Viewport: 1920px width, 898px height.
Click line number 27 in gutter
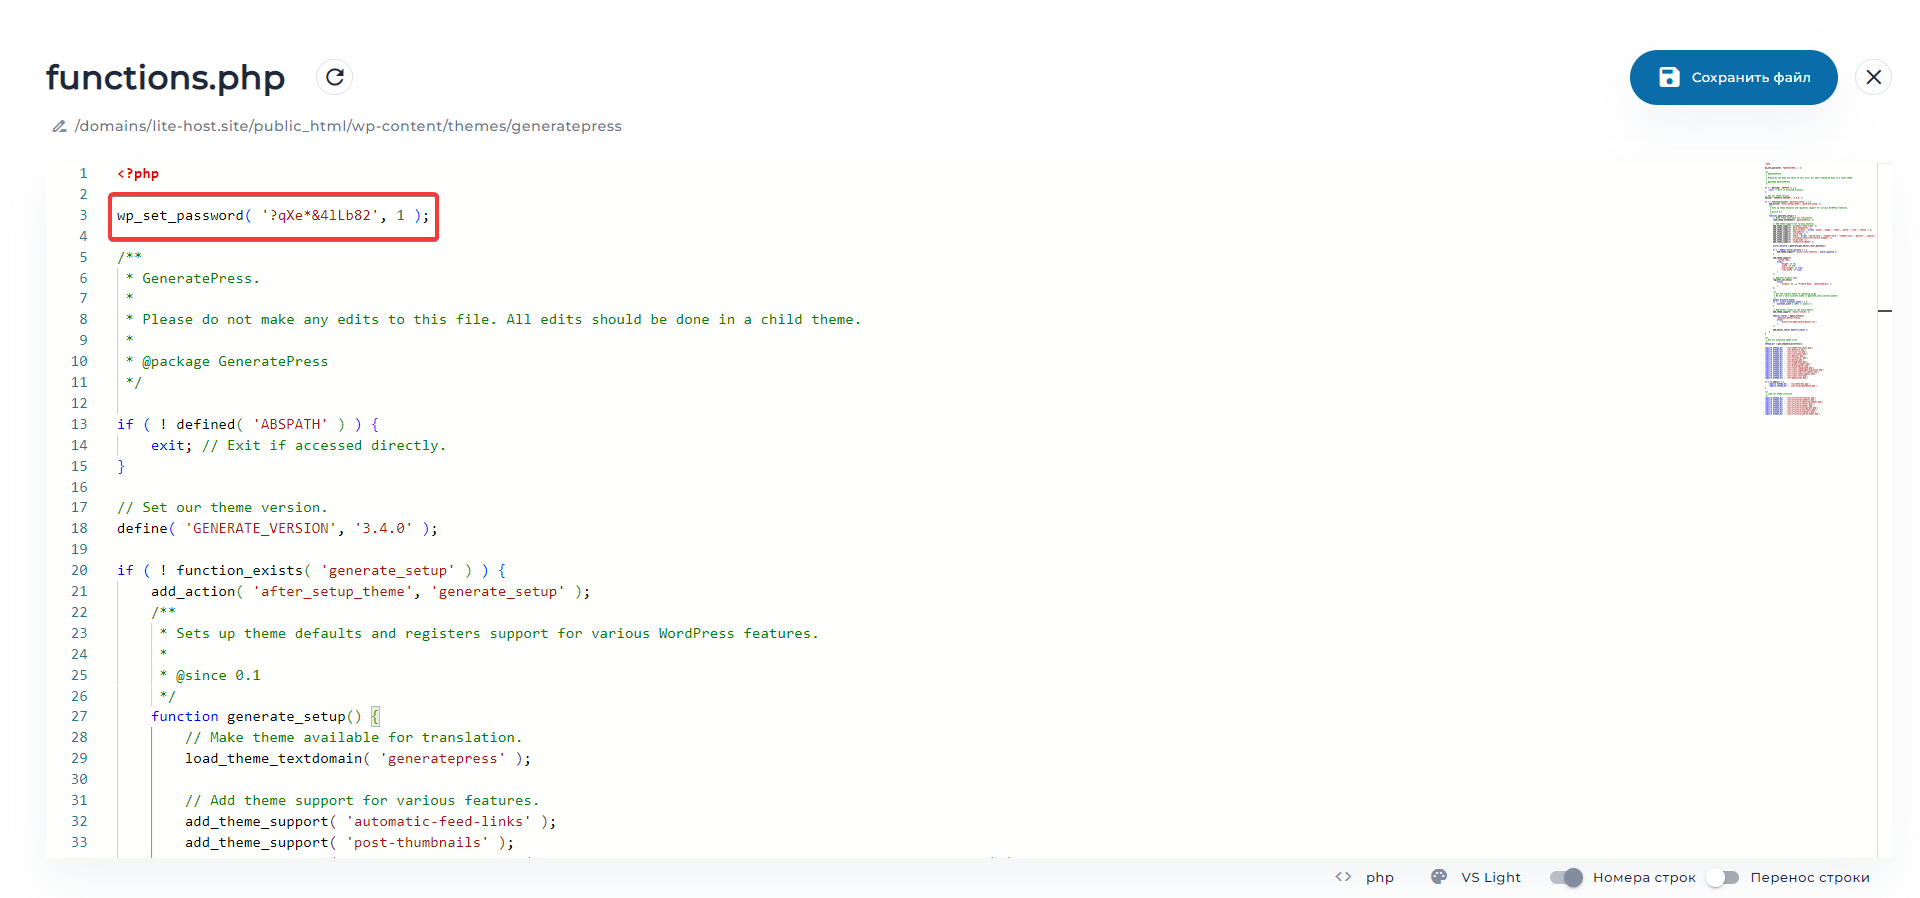tap(79, 717)
